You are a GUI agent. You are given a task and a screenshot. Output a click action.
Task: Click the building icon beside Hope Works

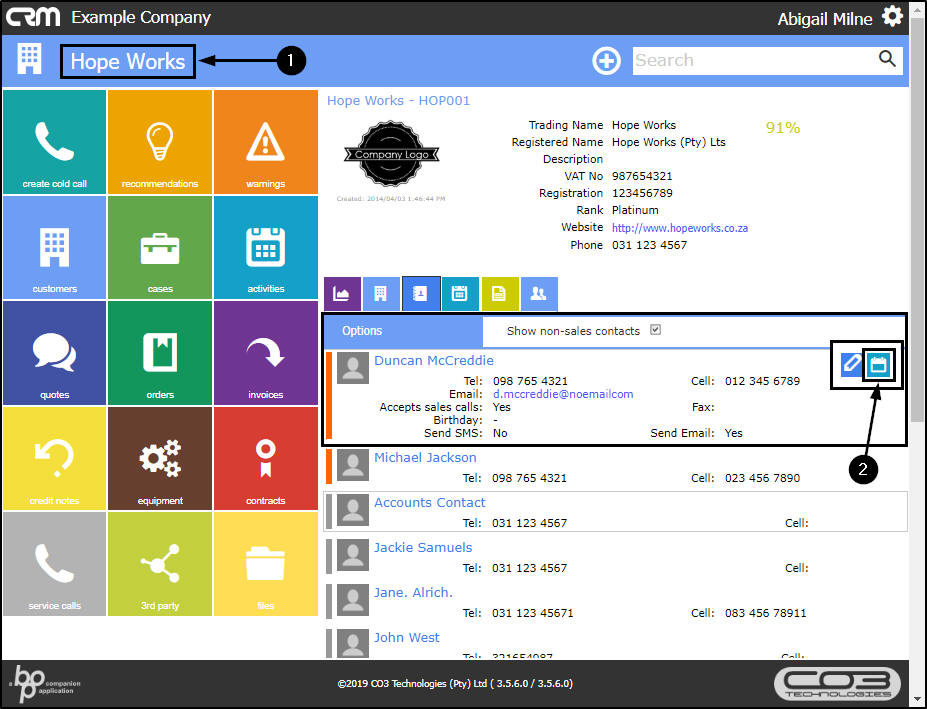pyautogui.click(x=29, y=59)
